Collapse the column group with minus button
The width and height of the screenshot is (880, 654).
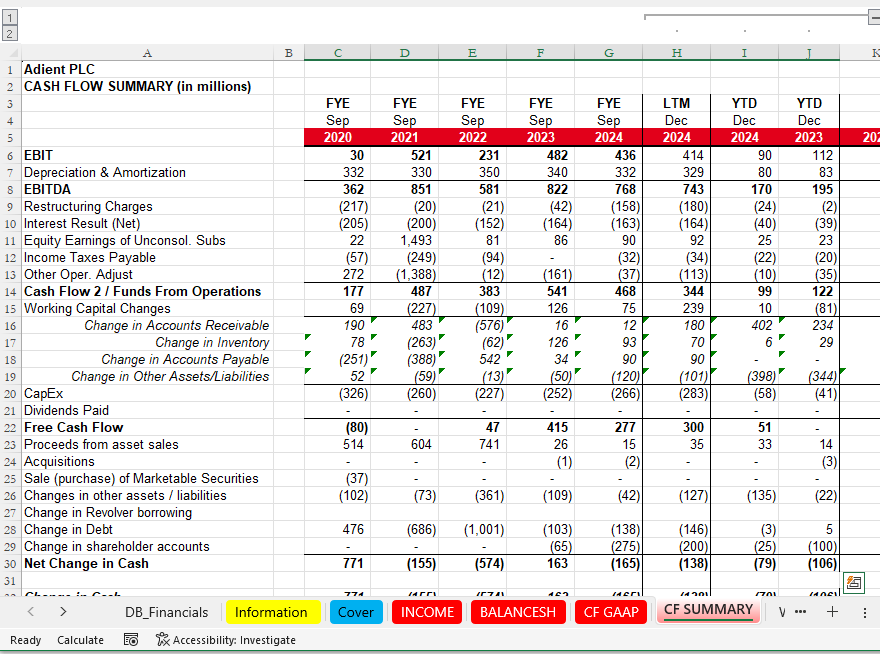pyautogui.click(x=874, y=18)
